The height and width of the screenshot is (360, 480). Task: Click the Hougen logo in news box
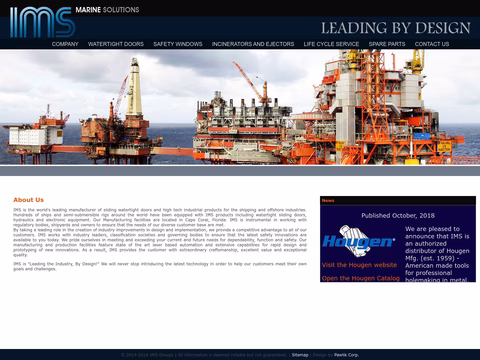359,242
